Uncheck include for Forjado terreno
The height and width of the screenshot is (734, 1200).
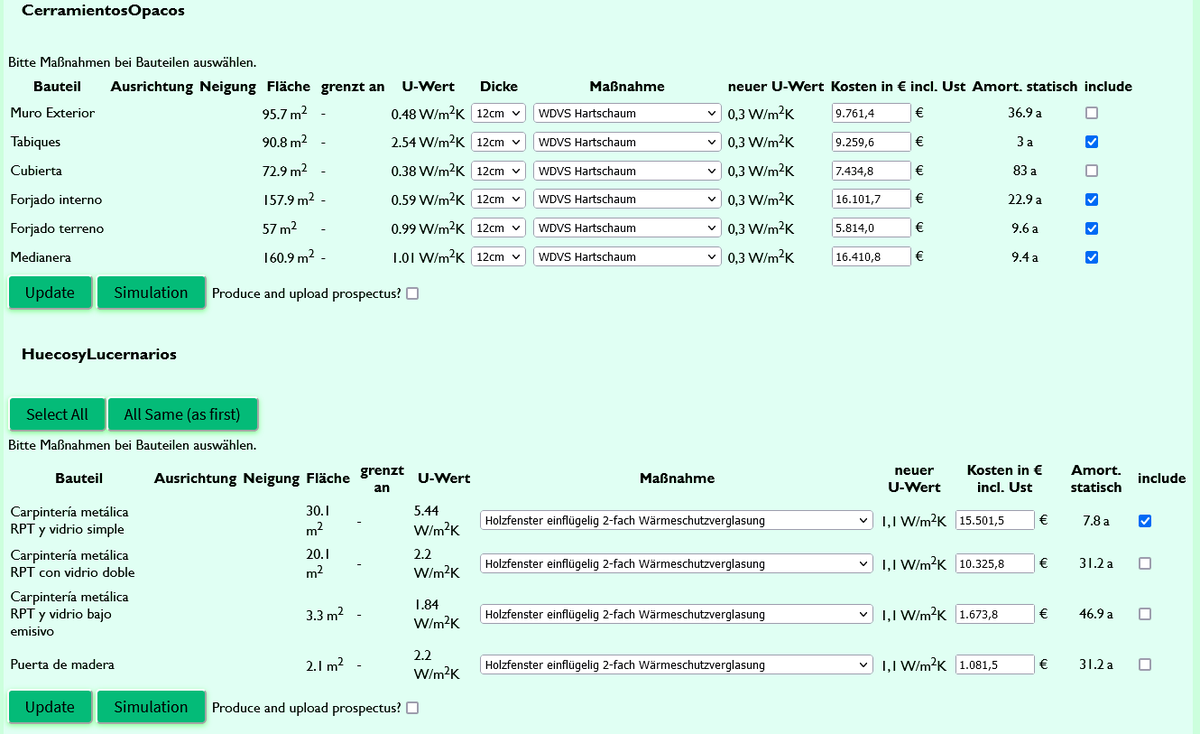pos(1092,228)
